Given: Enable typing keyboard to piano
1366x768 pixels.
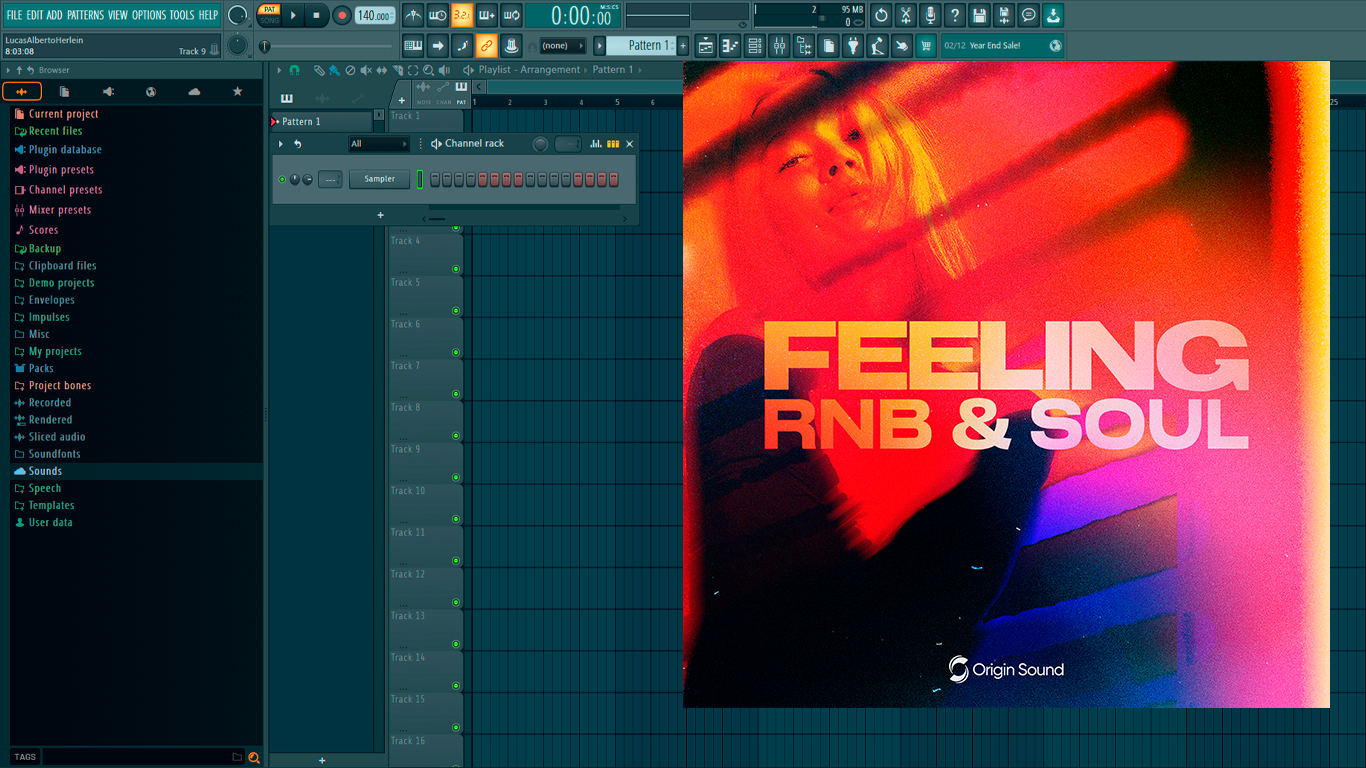Looking at the screenshot, I should [x=413, y=45].
